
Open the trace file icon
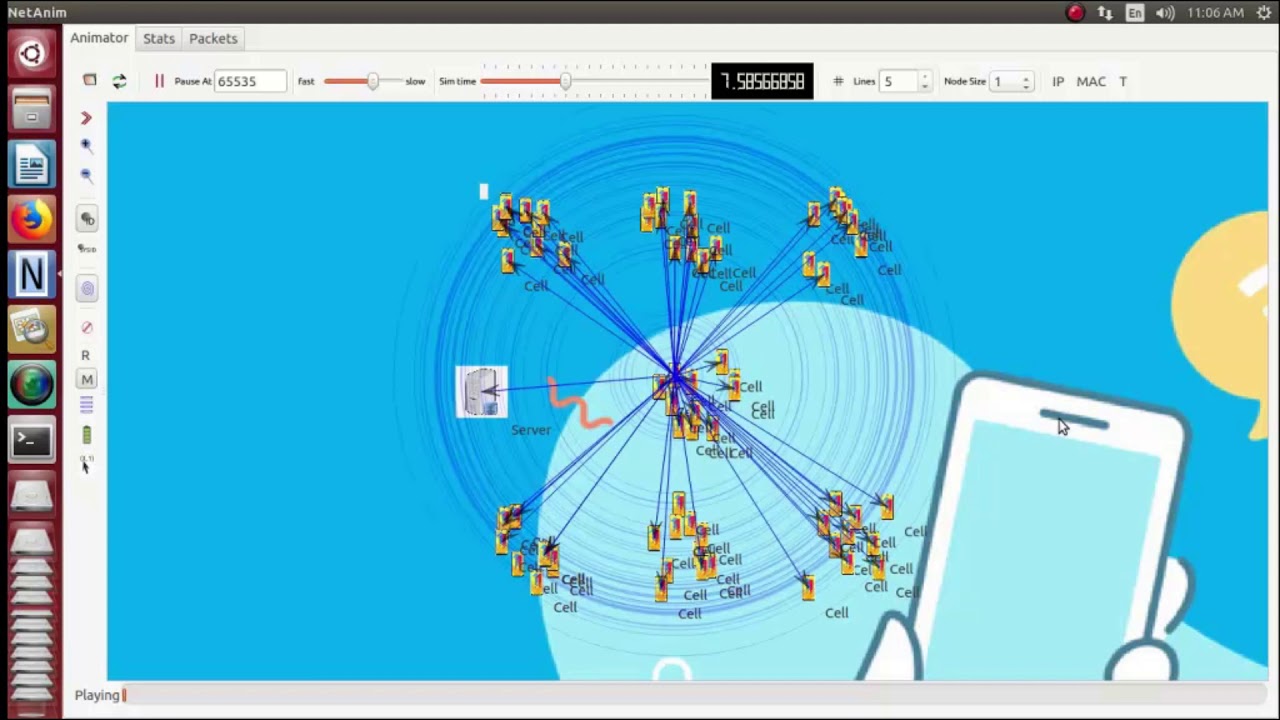point(90,81)
